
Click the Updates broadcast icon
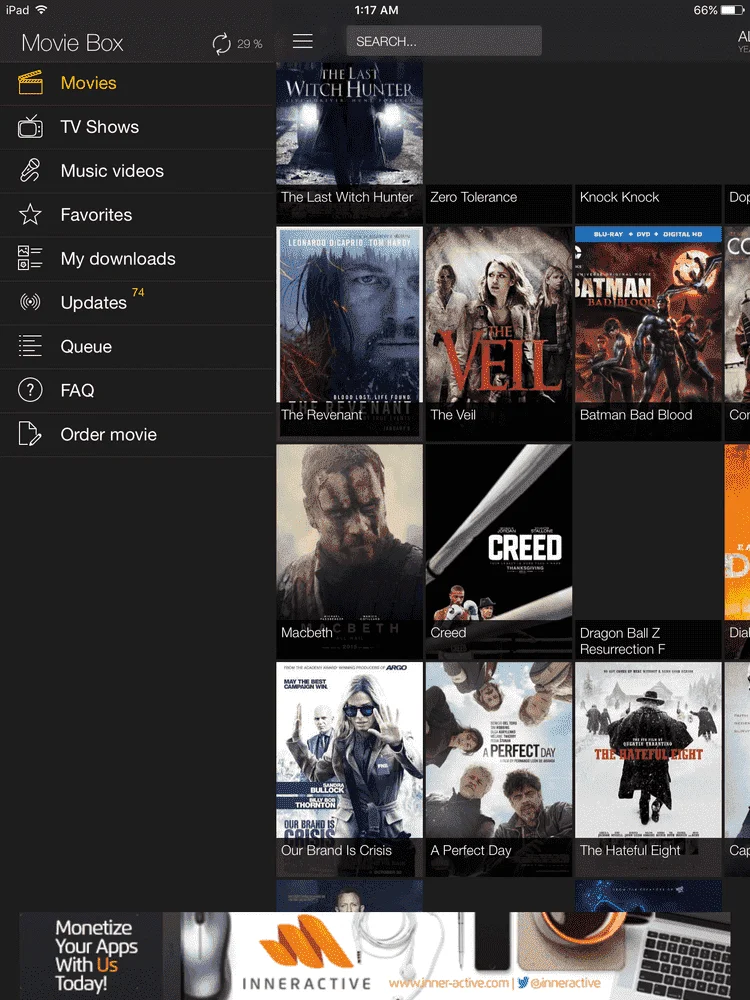pos(30,302)
